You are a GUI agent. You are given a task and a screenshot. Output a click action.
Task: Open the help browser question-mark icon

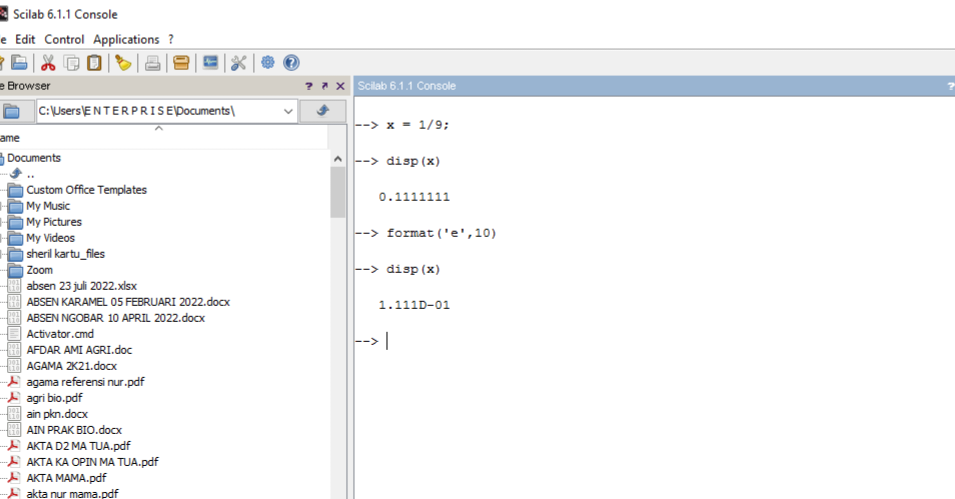click(x=291, y=63)
